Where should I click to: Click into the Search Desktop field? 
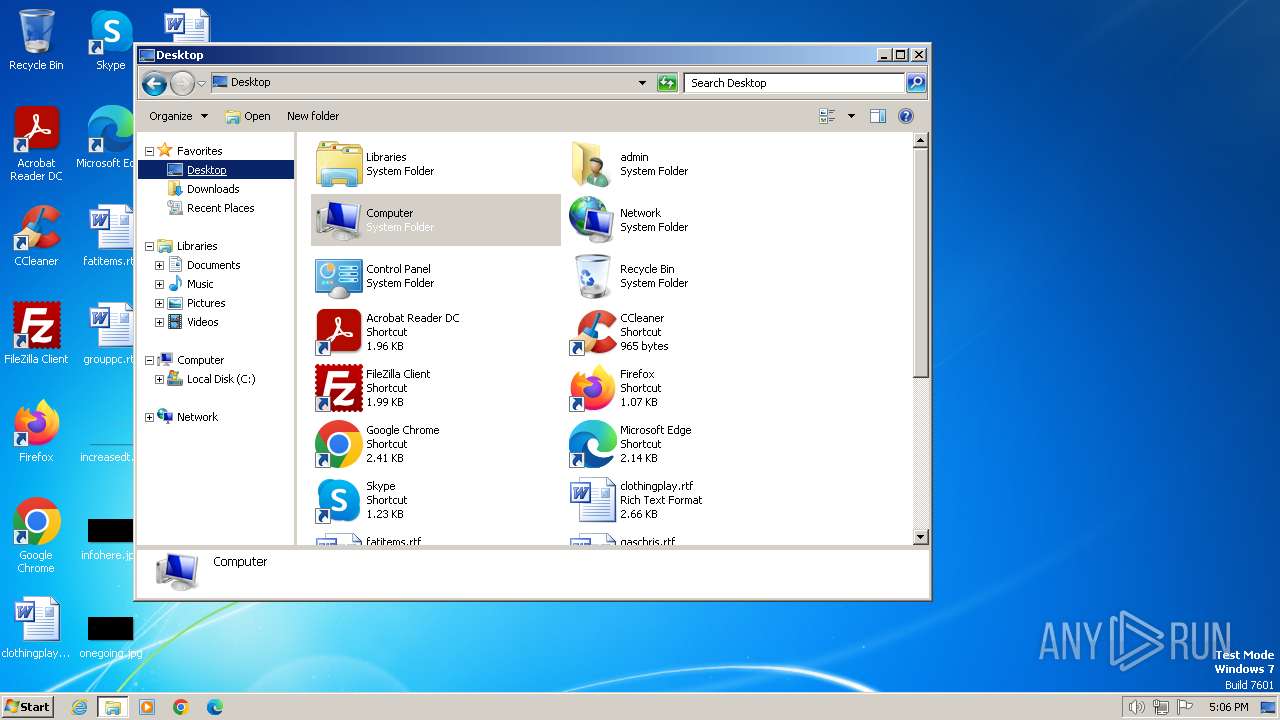point(795,83)
